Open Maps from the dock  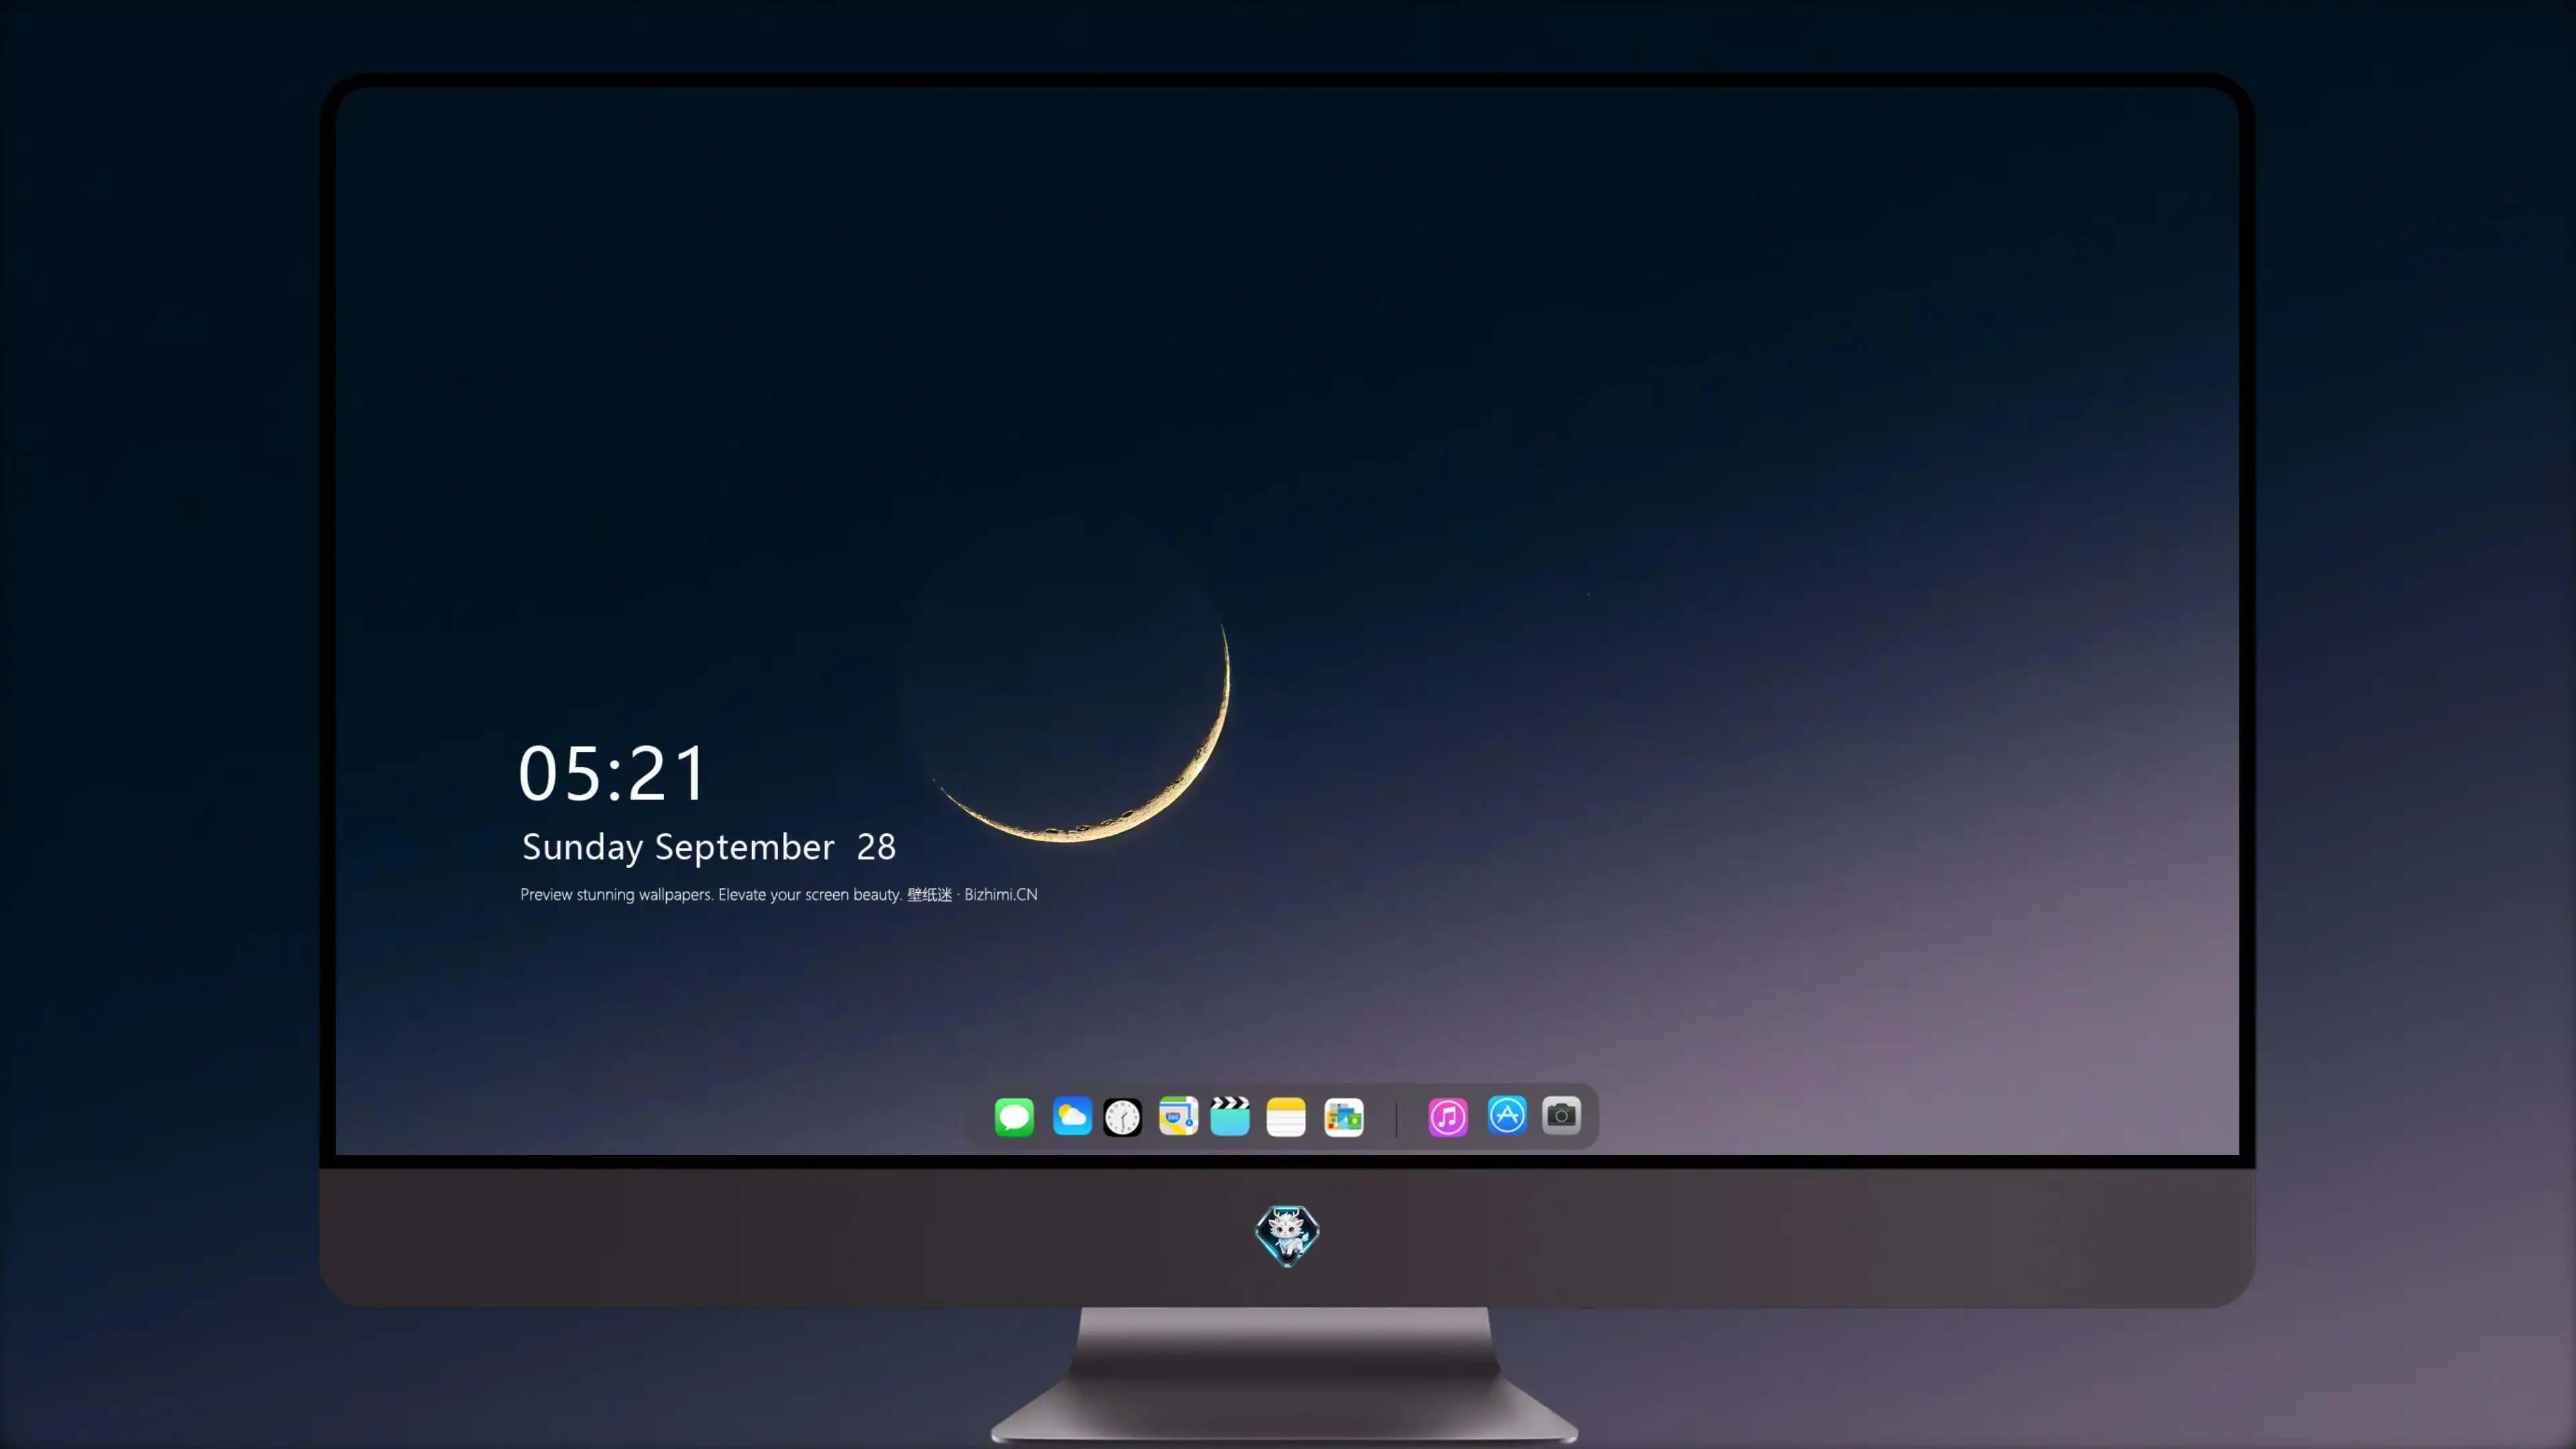pyautogui.click(x=1178, y=1116)
